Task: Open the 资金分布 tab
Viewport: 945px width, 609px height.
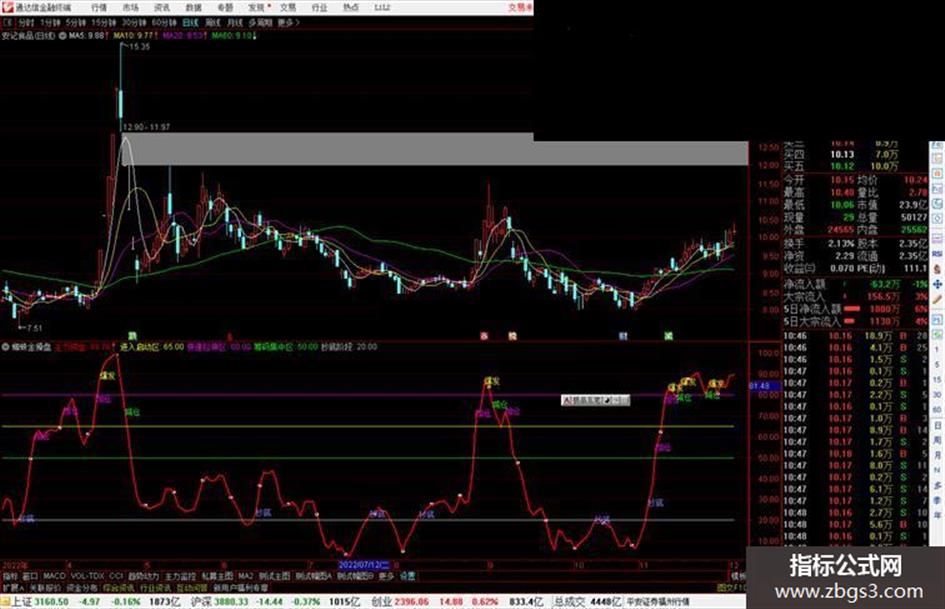Action: [82, 587]
